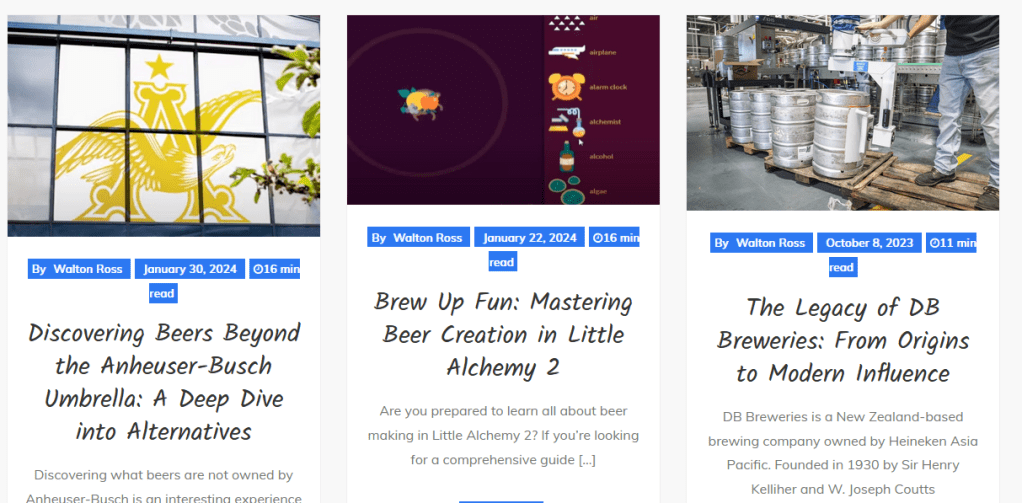Click the 'read' badge under Little Alchemy post
The image size is (1022, 503).
pos(503,262)
